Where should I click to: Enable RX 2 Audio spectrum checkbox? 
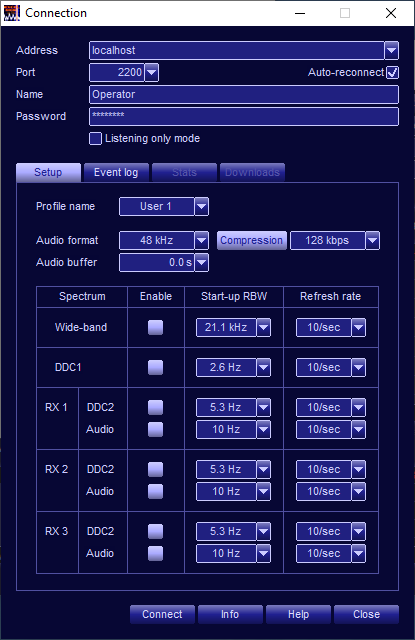pyautogui.click(x=155, y=491)
